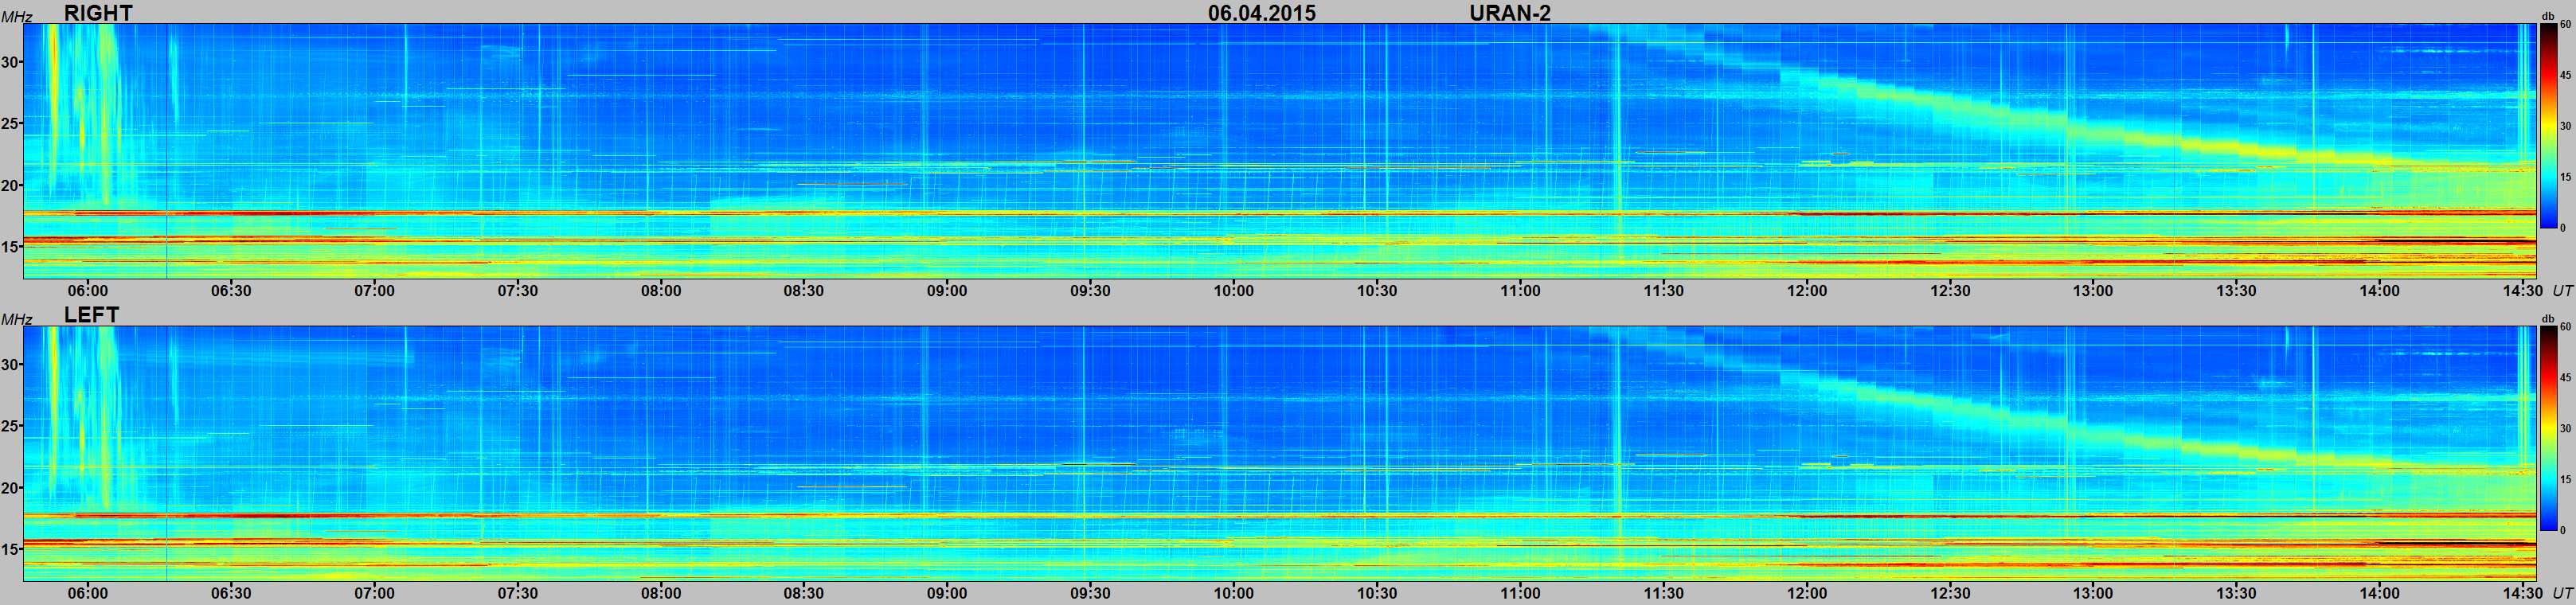Image resolution: width=2576 pixels, height=605 pixels.
Task: Click the 25 MHz tick in RIGHT panel
Action: click(x=10, y=124)
